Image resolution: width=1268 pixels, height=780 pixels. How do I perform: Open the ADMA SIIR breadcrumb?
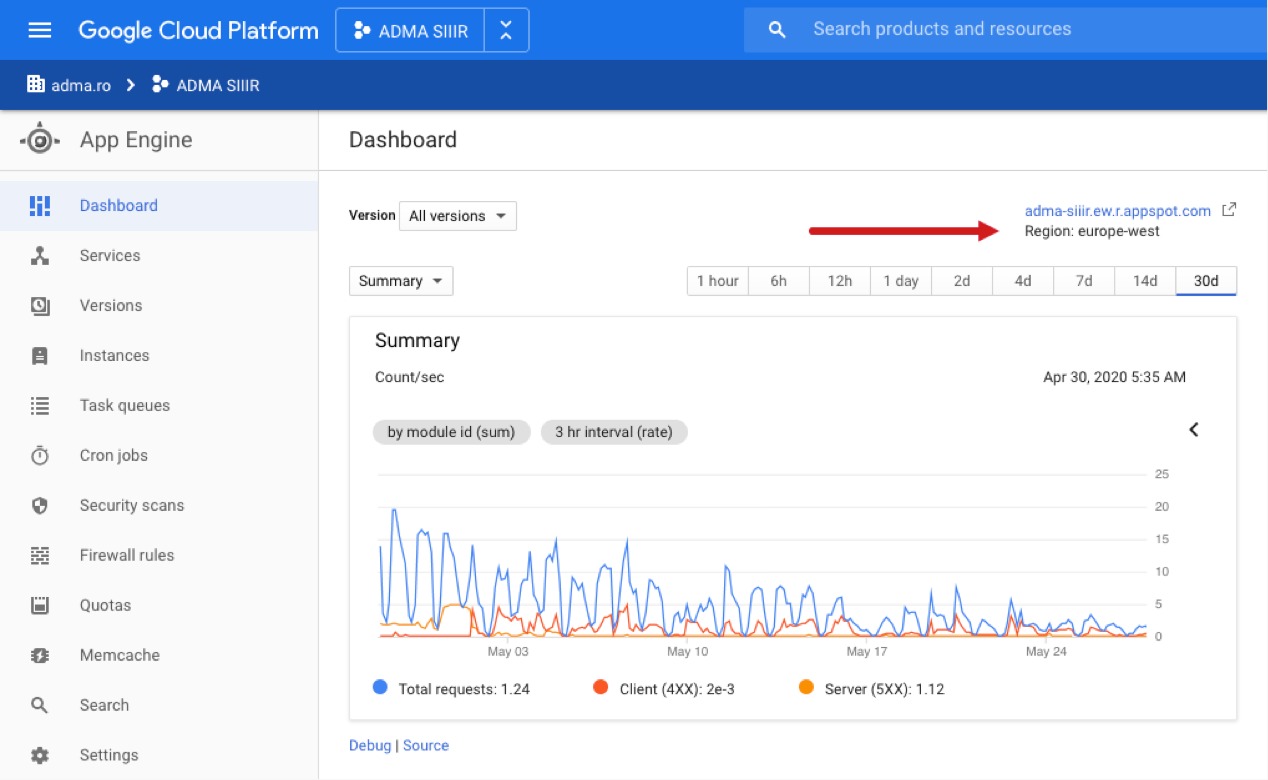point(218,85)
